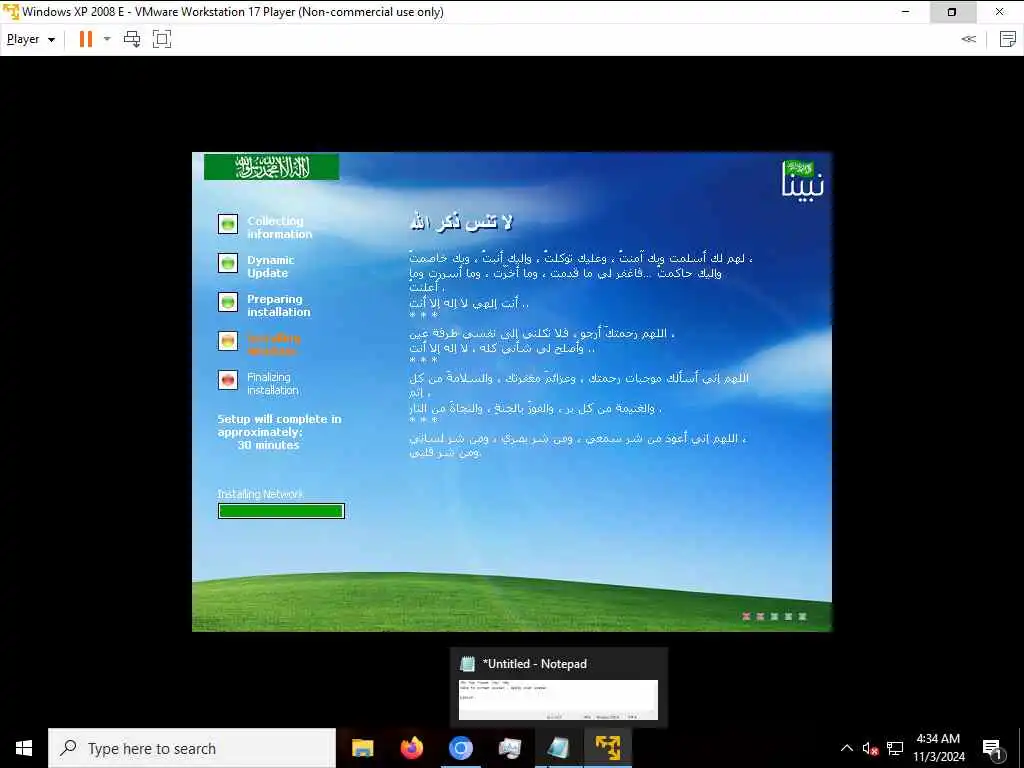The image size is (1024, 768).
Task: Enter VMware full screen mode
Action: (x=161, y=39)
